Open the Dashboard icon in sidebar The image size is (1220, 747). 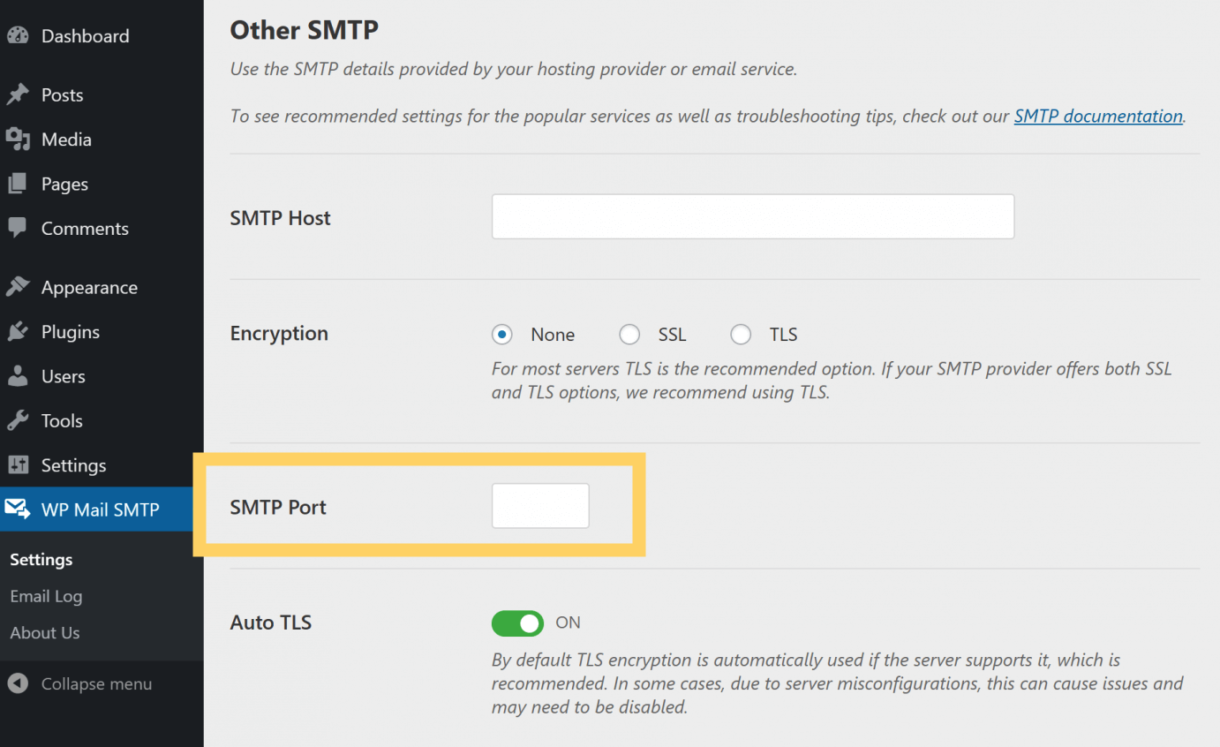pos(20,35)
